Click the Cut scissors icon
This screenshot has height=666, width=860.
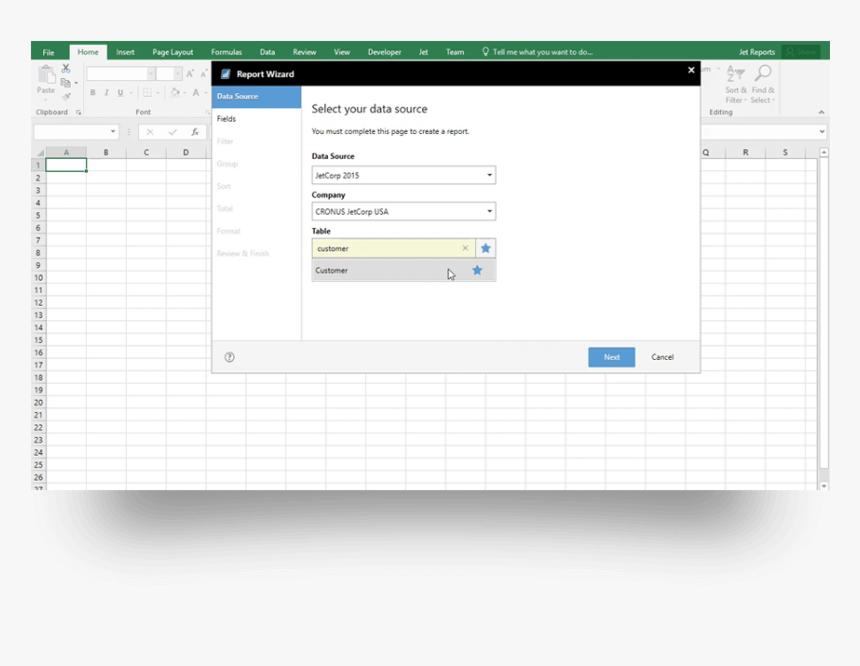(x=66, y=69)
